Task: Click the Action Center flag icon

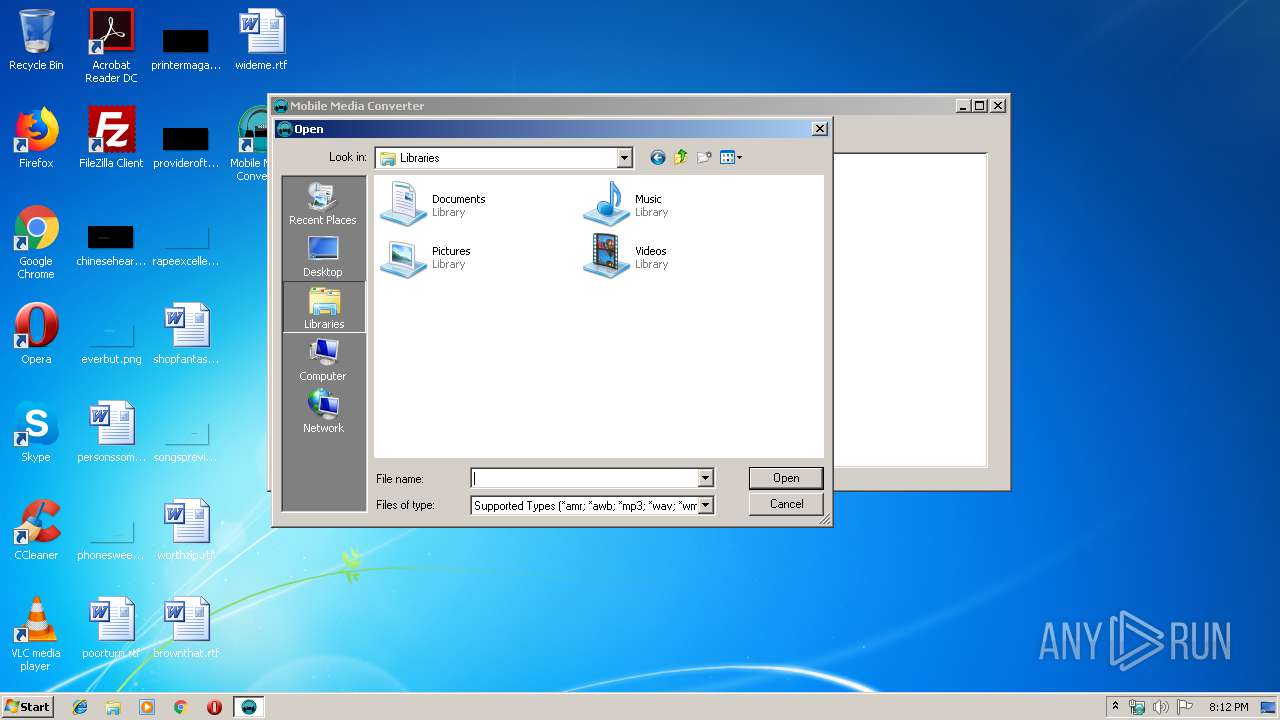Action: (x=1185, y=707)
